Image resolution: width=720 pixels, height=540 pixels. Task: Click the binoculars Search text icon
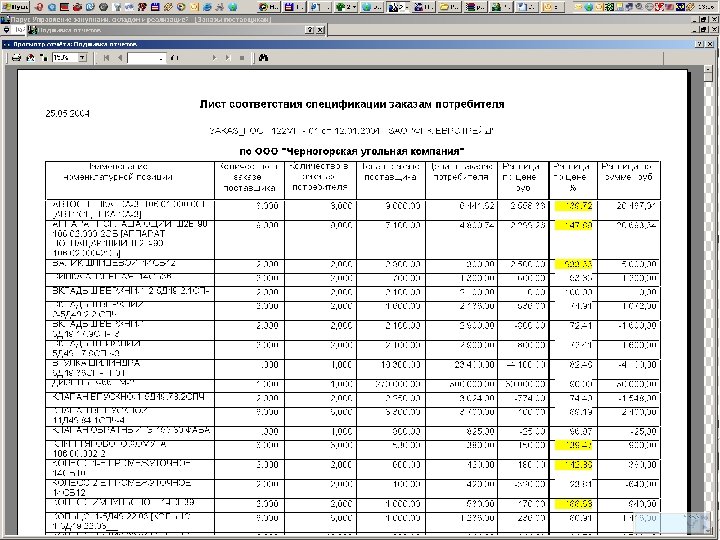pyautogui.click(x=264, y=58)
